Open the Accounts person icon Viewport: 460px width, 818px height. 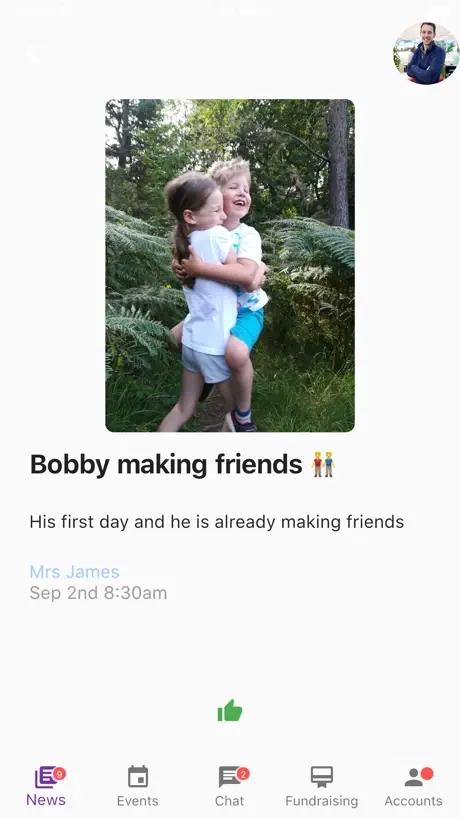click(414, 778)
